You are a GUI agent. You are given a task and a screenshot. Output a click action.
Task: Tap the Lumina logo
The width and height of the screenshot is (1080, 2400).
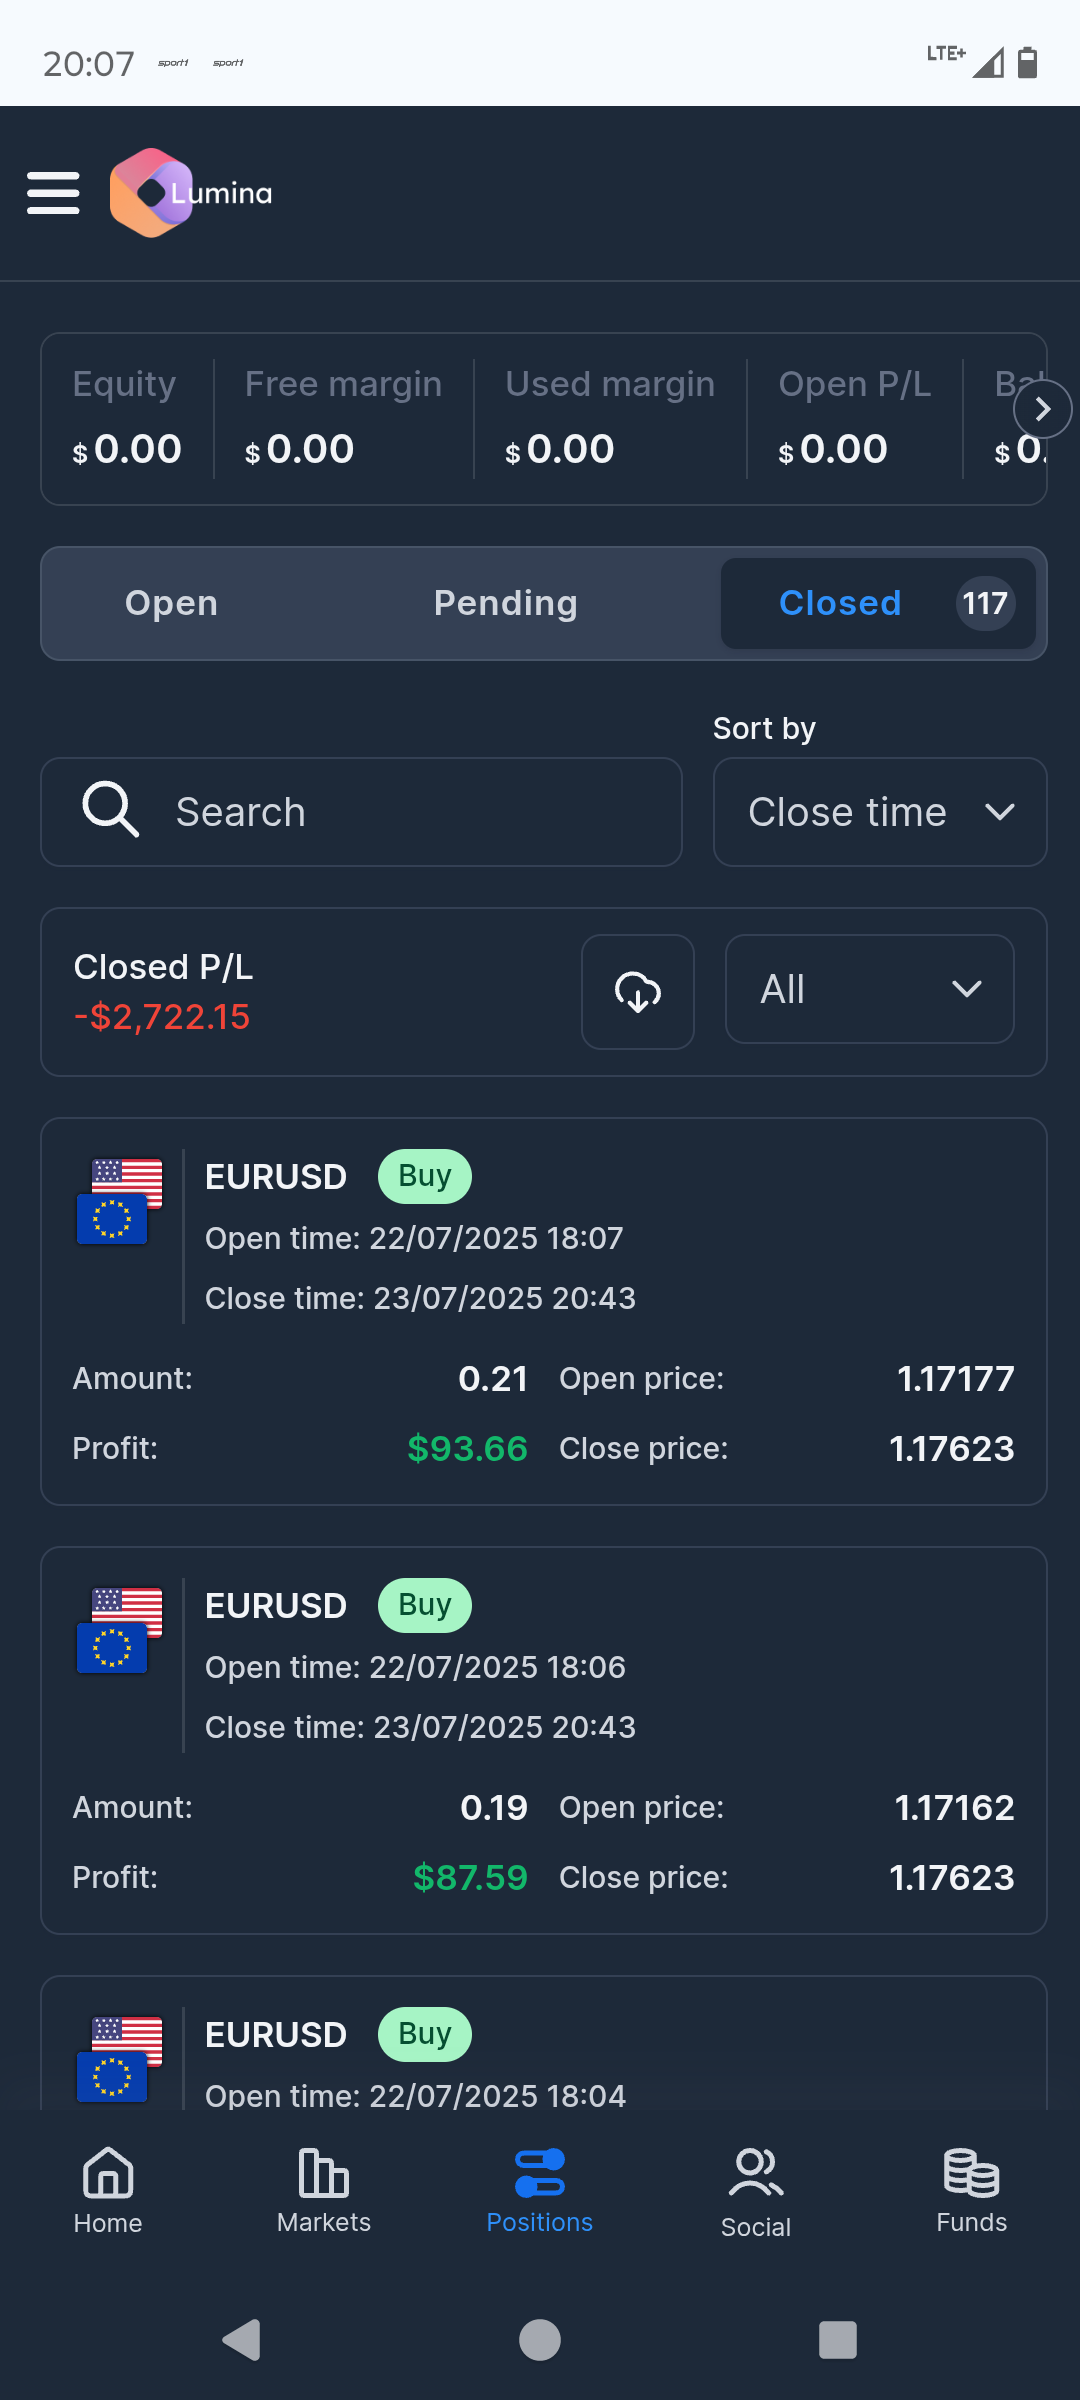point(191,192)
